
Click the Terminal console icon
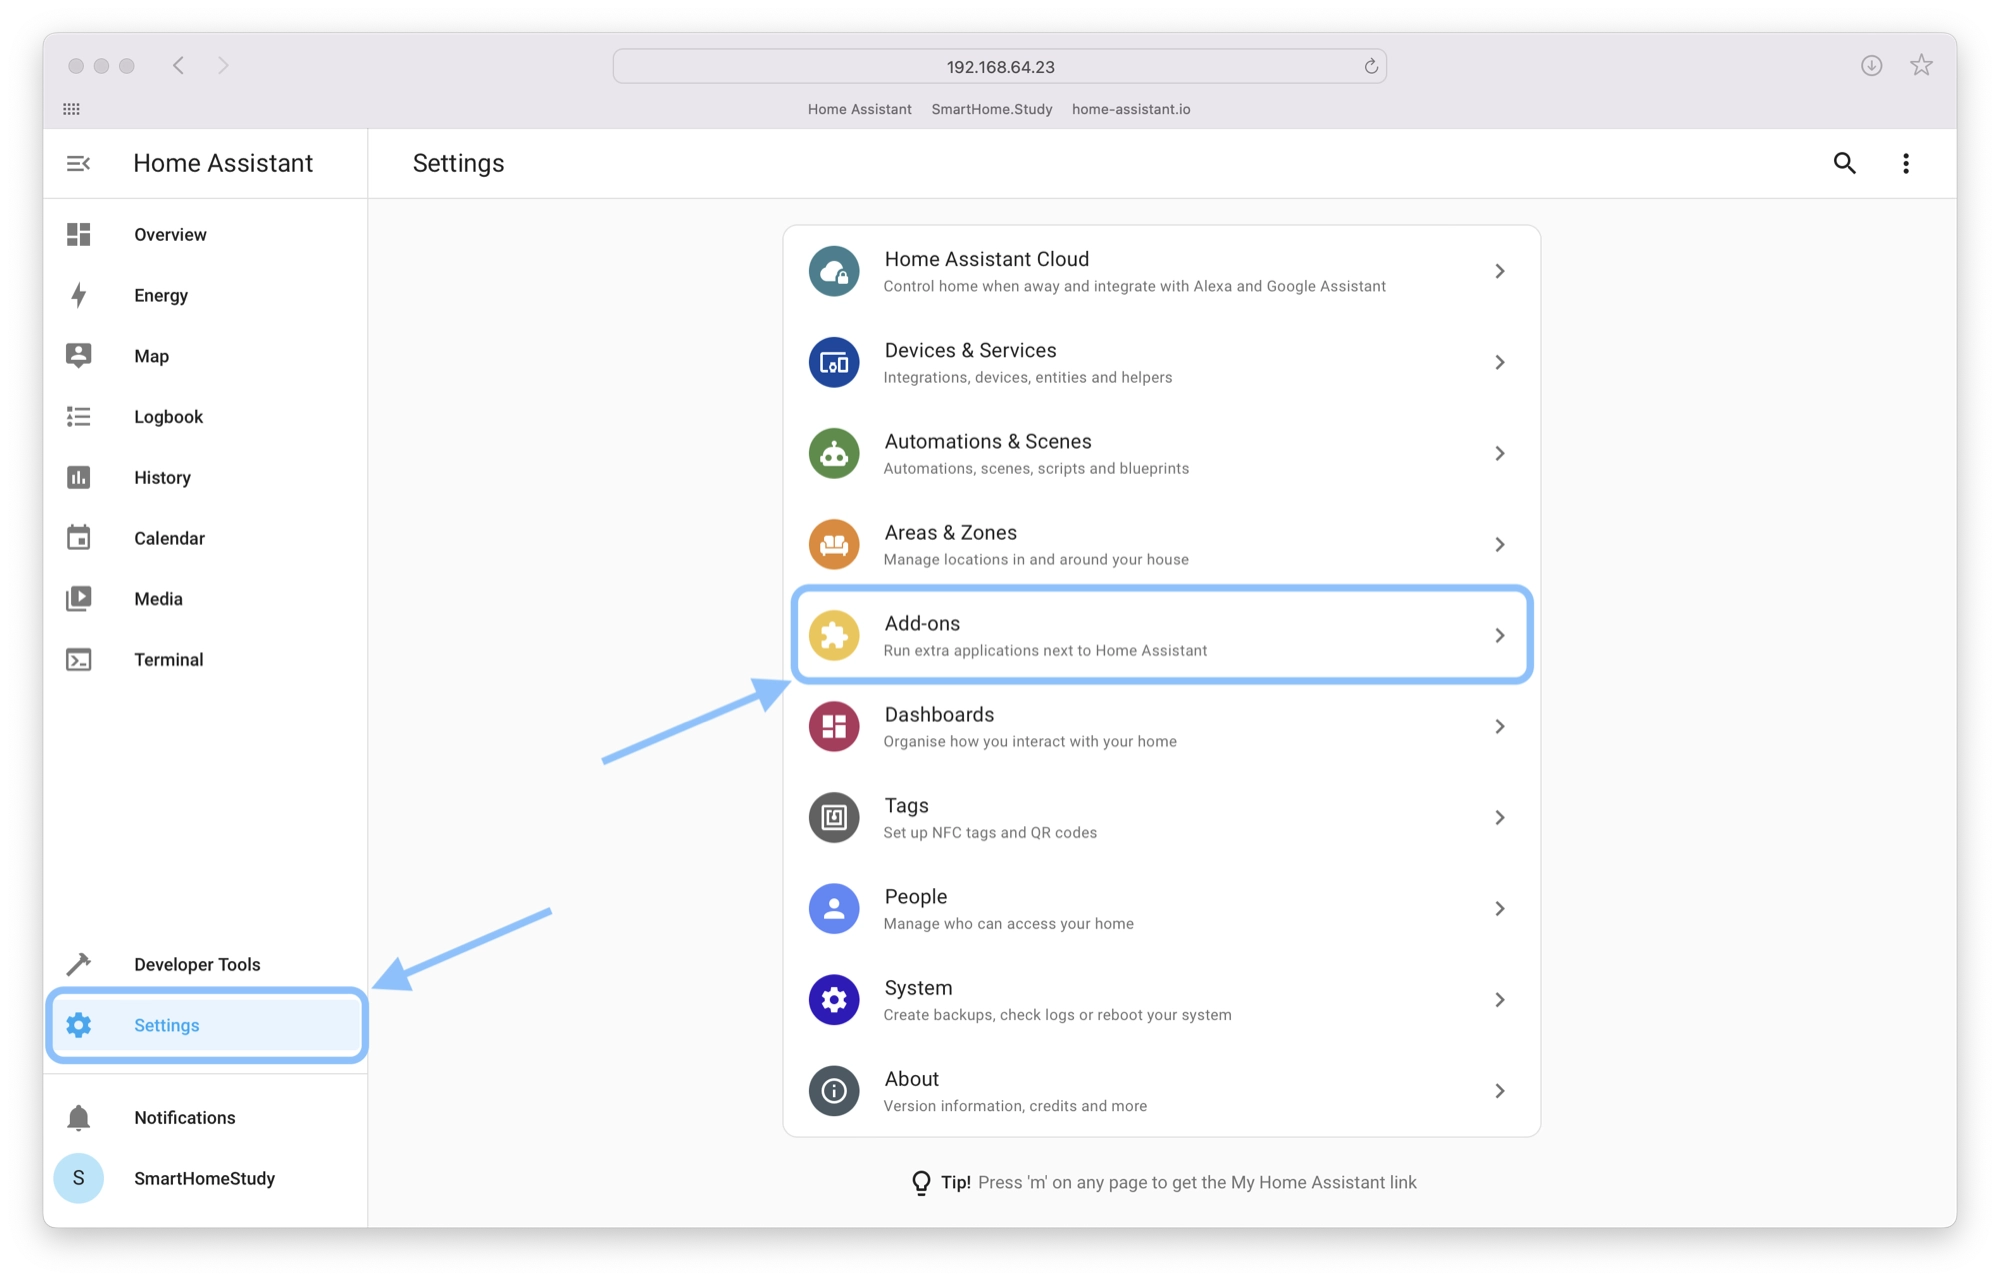(x=78, y=660)
